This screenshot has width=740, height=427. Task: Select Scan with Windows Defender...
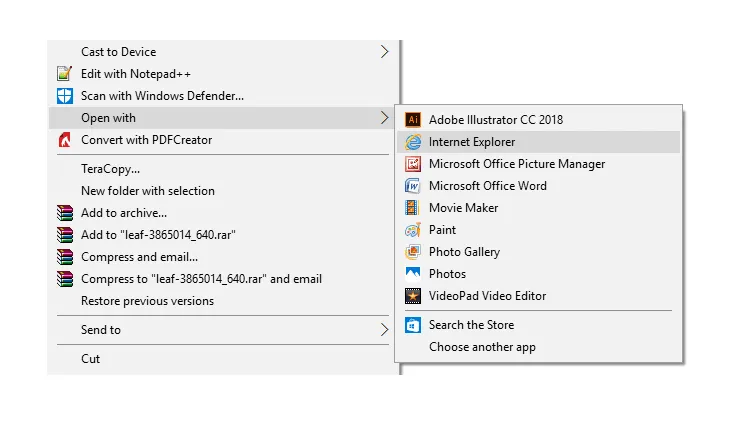click(223, 96)
